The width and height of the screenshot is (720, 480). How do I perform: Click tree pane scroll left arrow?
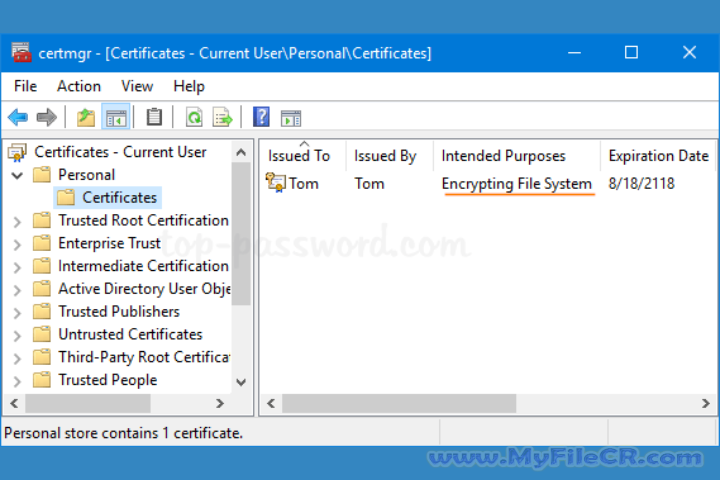tap(14, 403)
